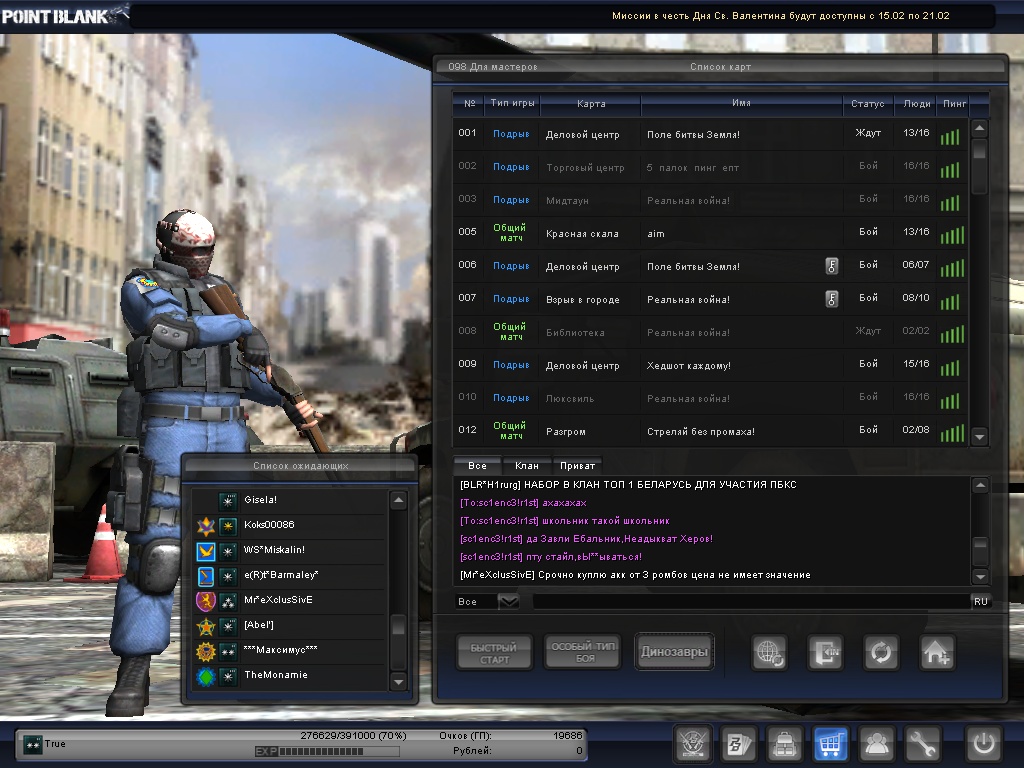Open the shop via shopping cart icon
Screen dimensions: 1024x768
[830, 743]
